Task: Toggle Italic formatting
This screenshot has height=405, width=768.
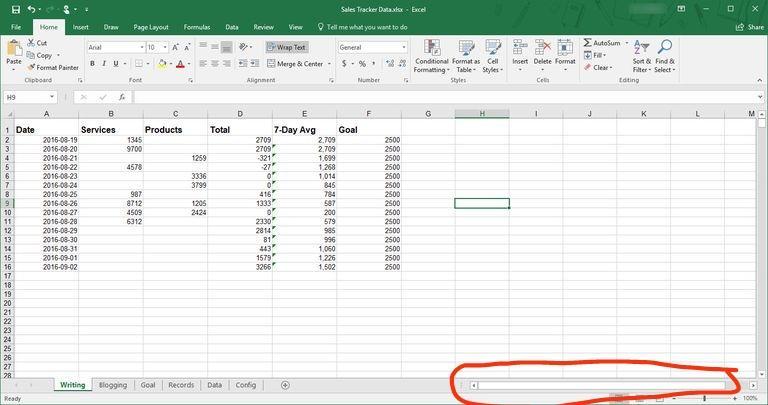Action: [x=104, y=64]
